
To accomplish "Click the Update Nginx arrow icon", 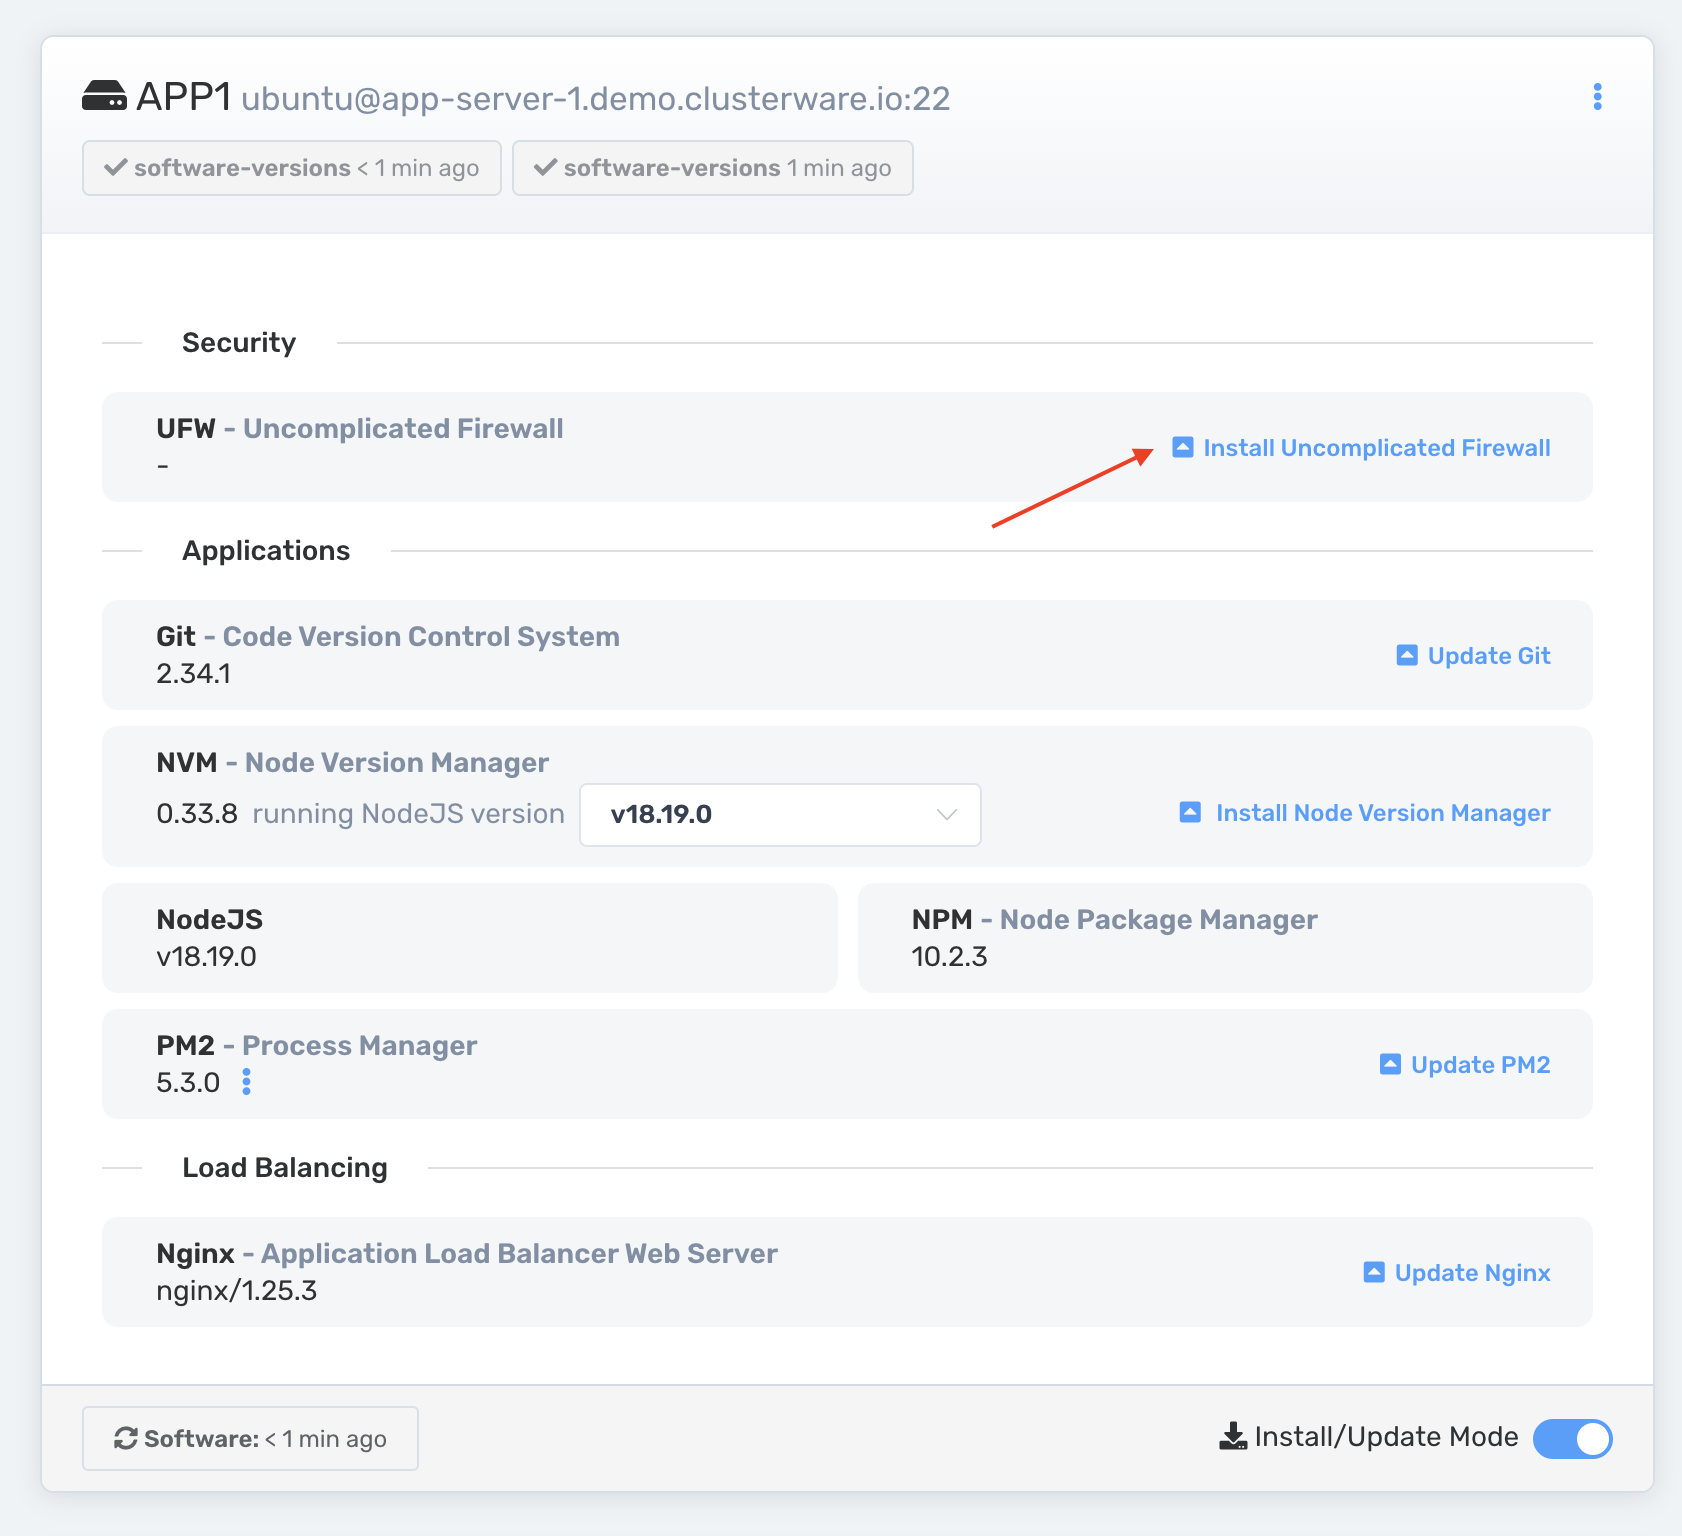I will (x=1374, y=1272).
